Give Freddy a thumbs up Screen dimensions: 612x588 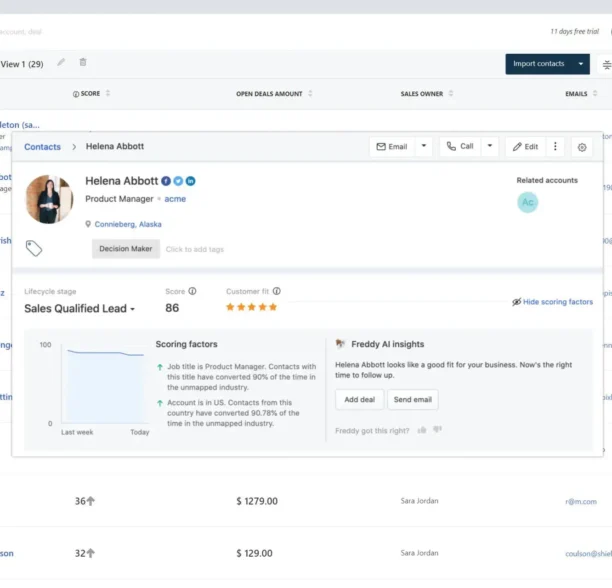[422, 430]
